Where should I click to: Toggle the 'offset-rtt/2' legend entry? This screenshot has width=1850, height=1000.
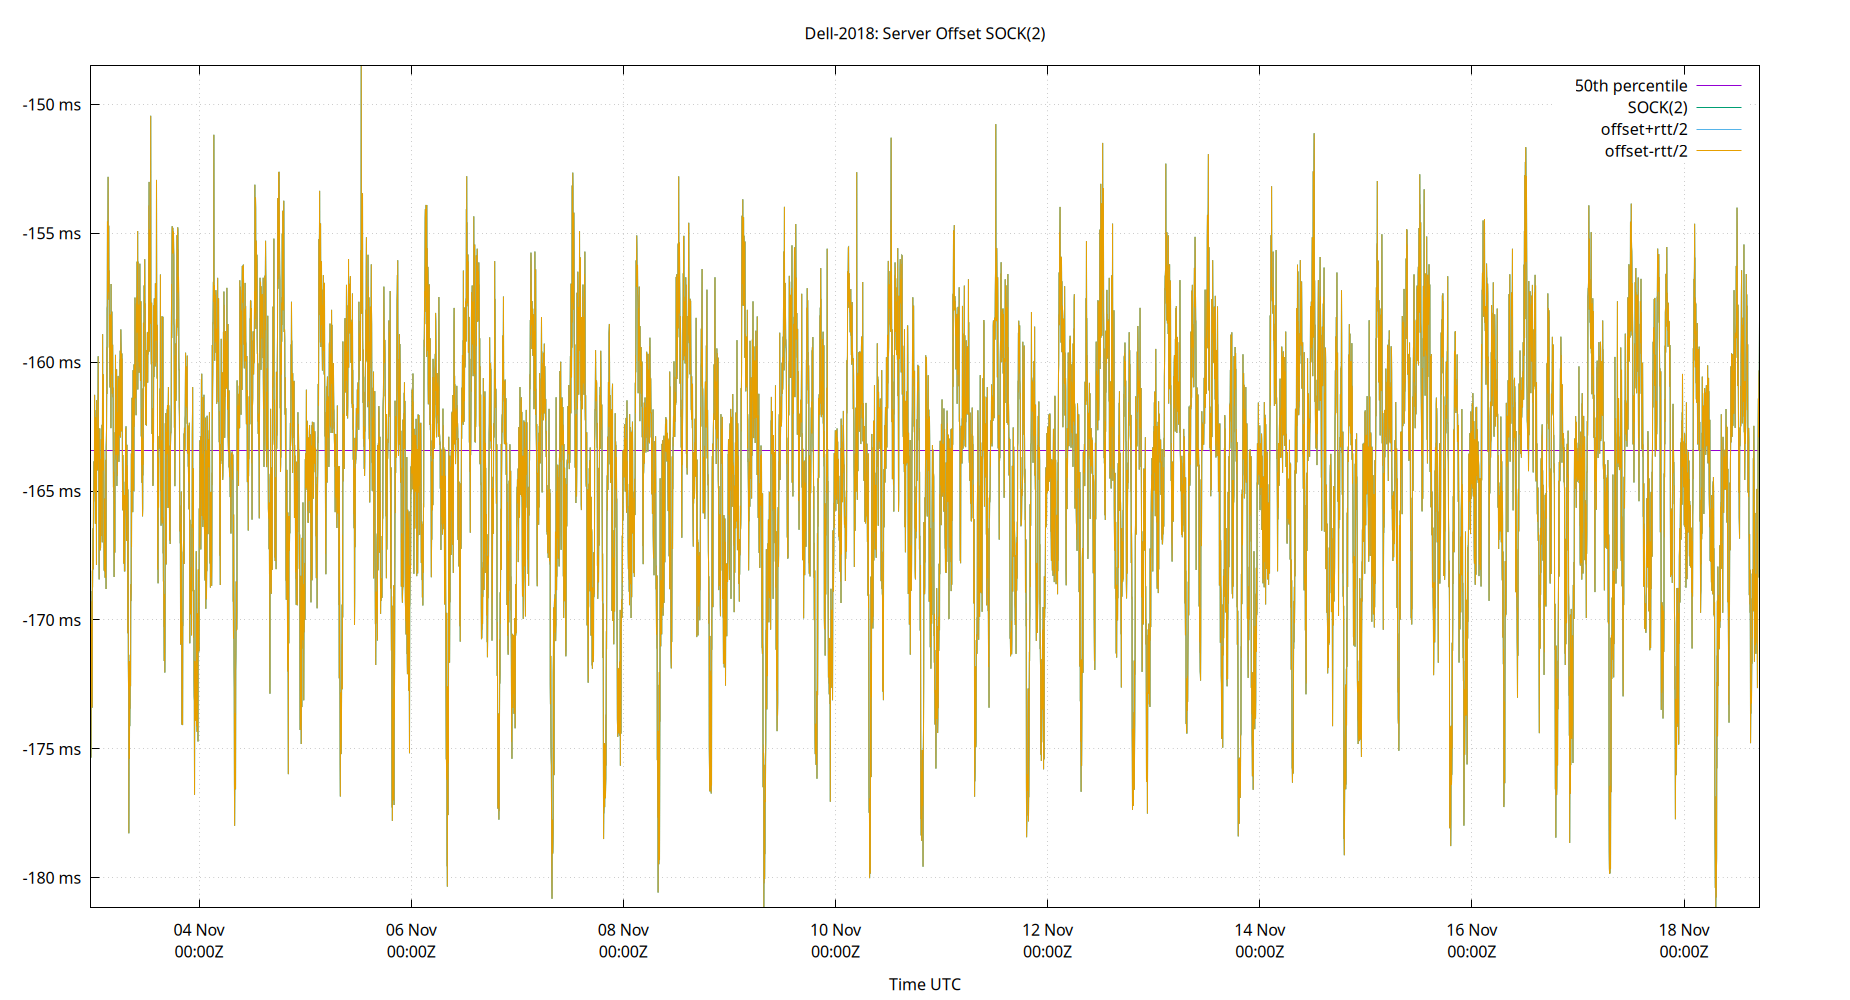tap(1644, 151)
